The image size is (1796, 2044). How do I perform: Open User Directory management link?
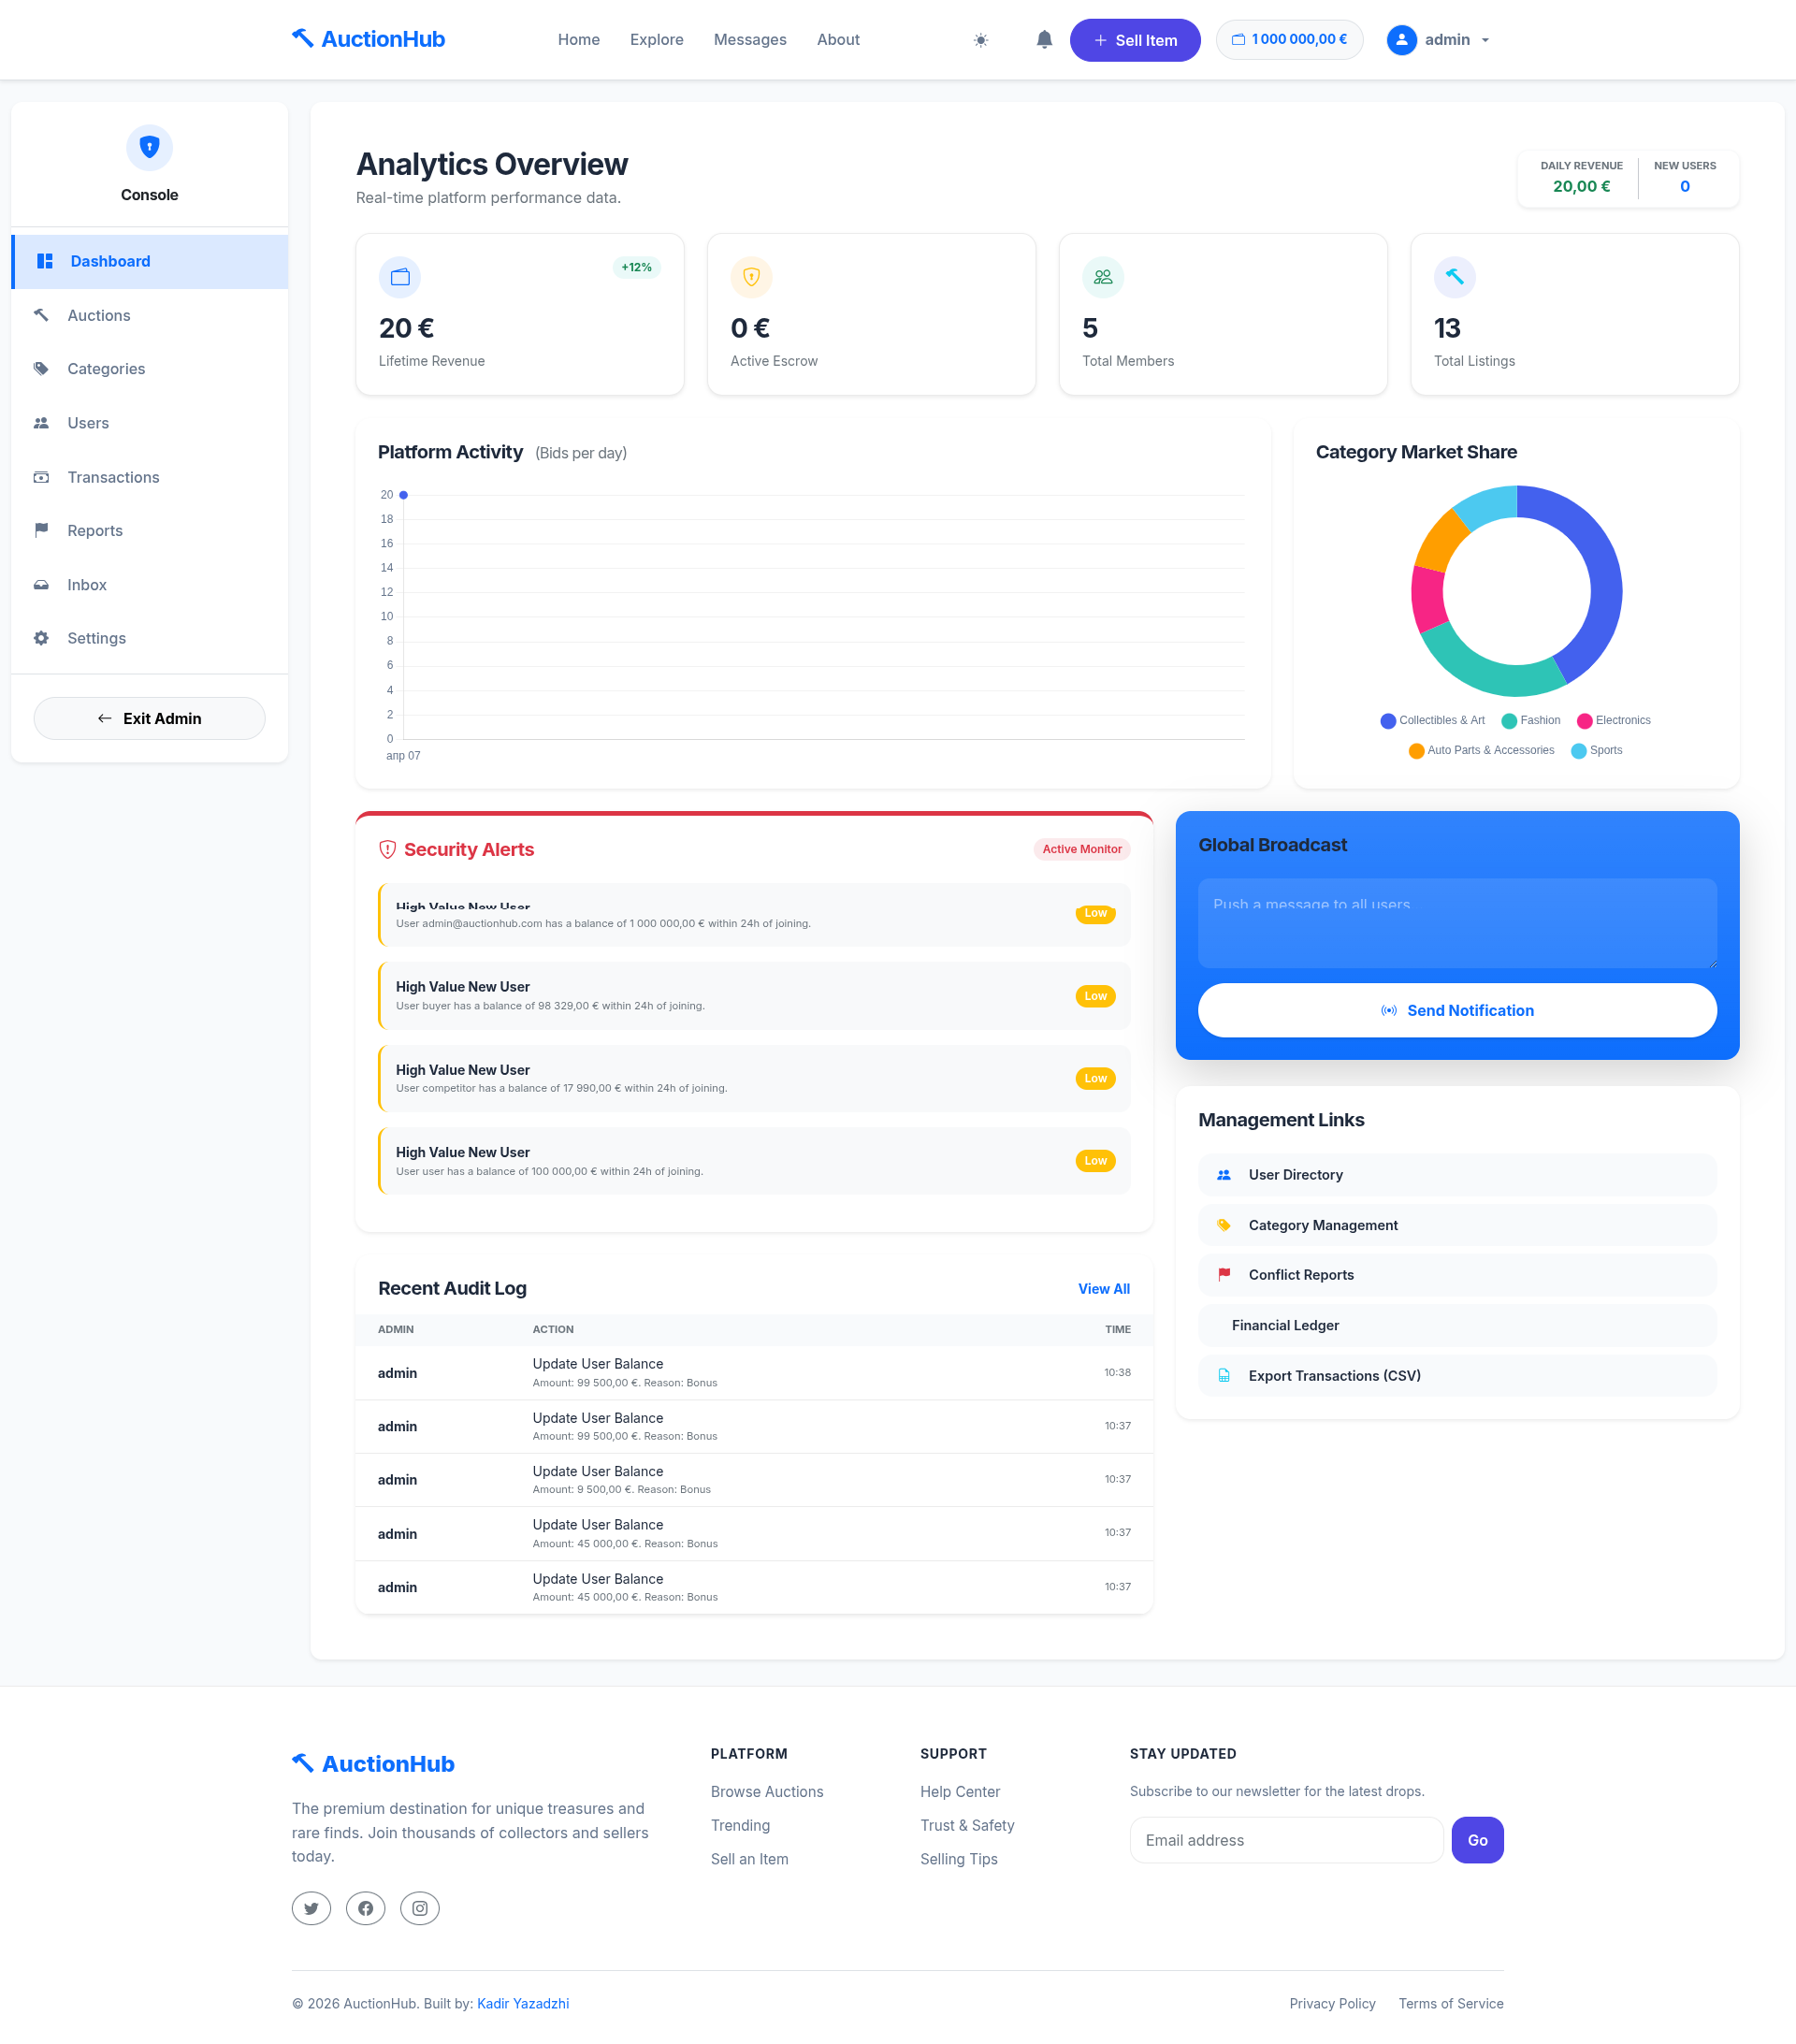tap(1457, 1175)
